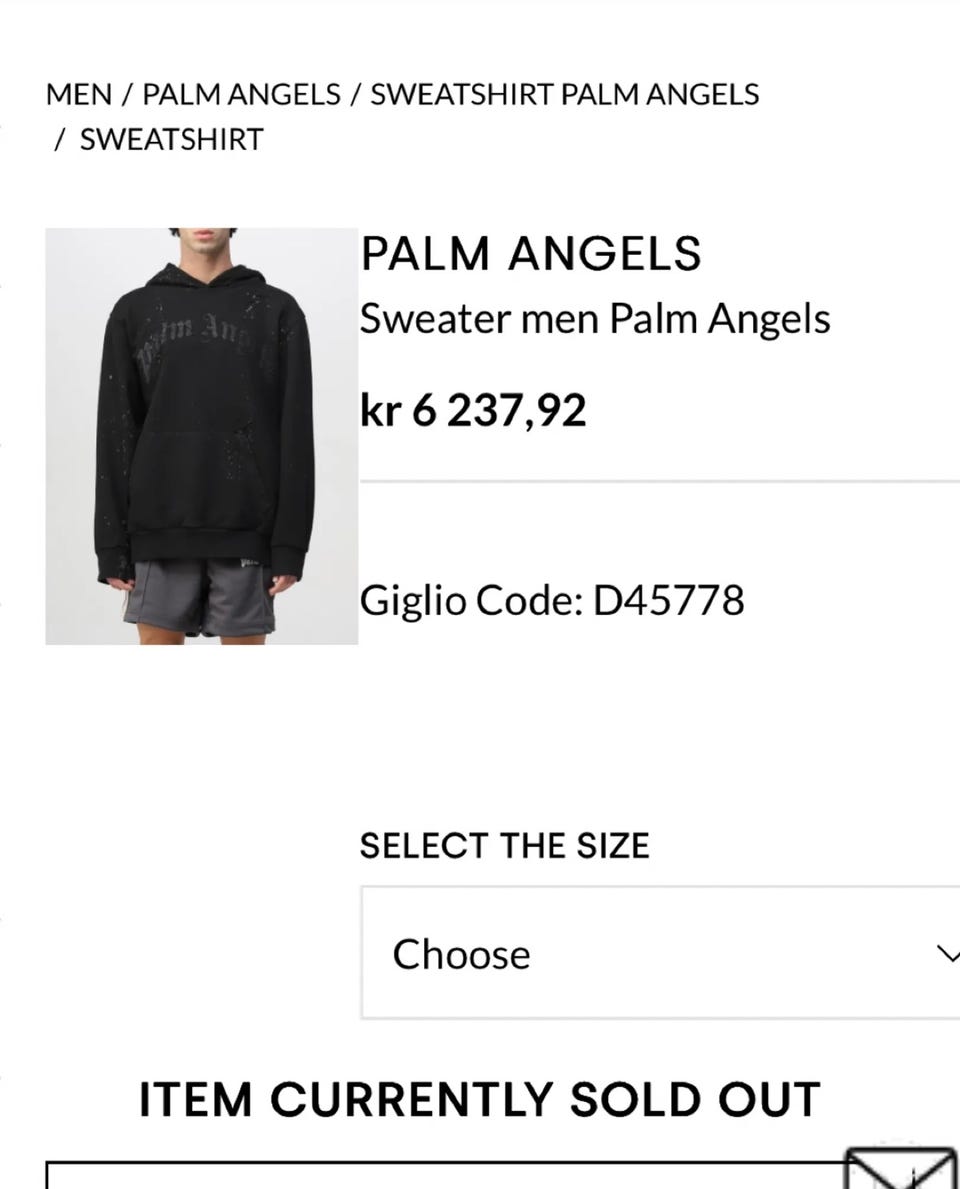Open SWEATSHIRT PALM ANGELS breadcrumb
Screen dimensions: 960x1189
[564, 95]
